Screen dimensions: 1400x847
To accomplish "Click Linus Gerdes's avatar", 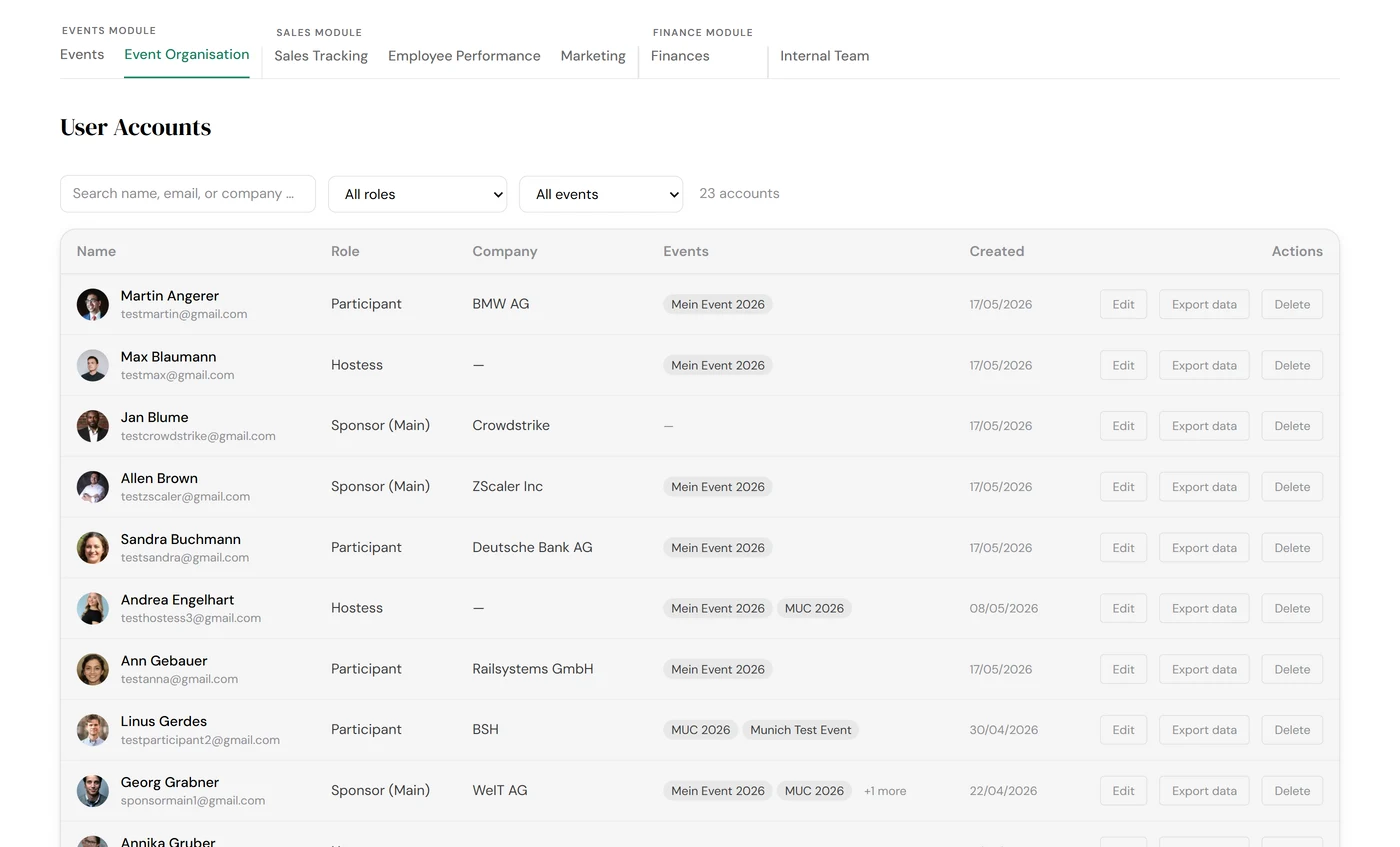I will click(93, 730).
